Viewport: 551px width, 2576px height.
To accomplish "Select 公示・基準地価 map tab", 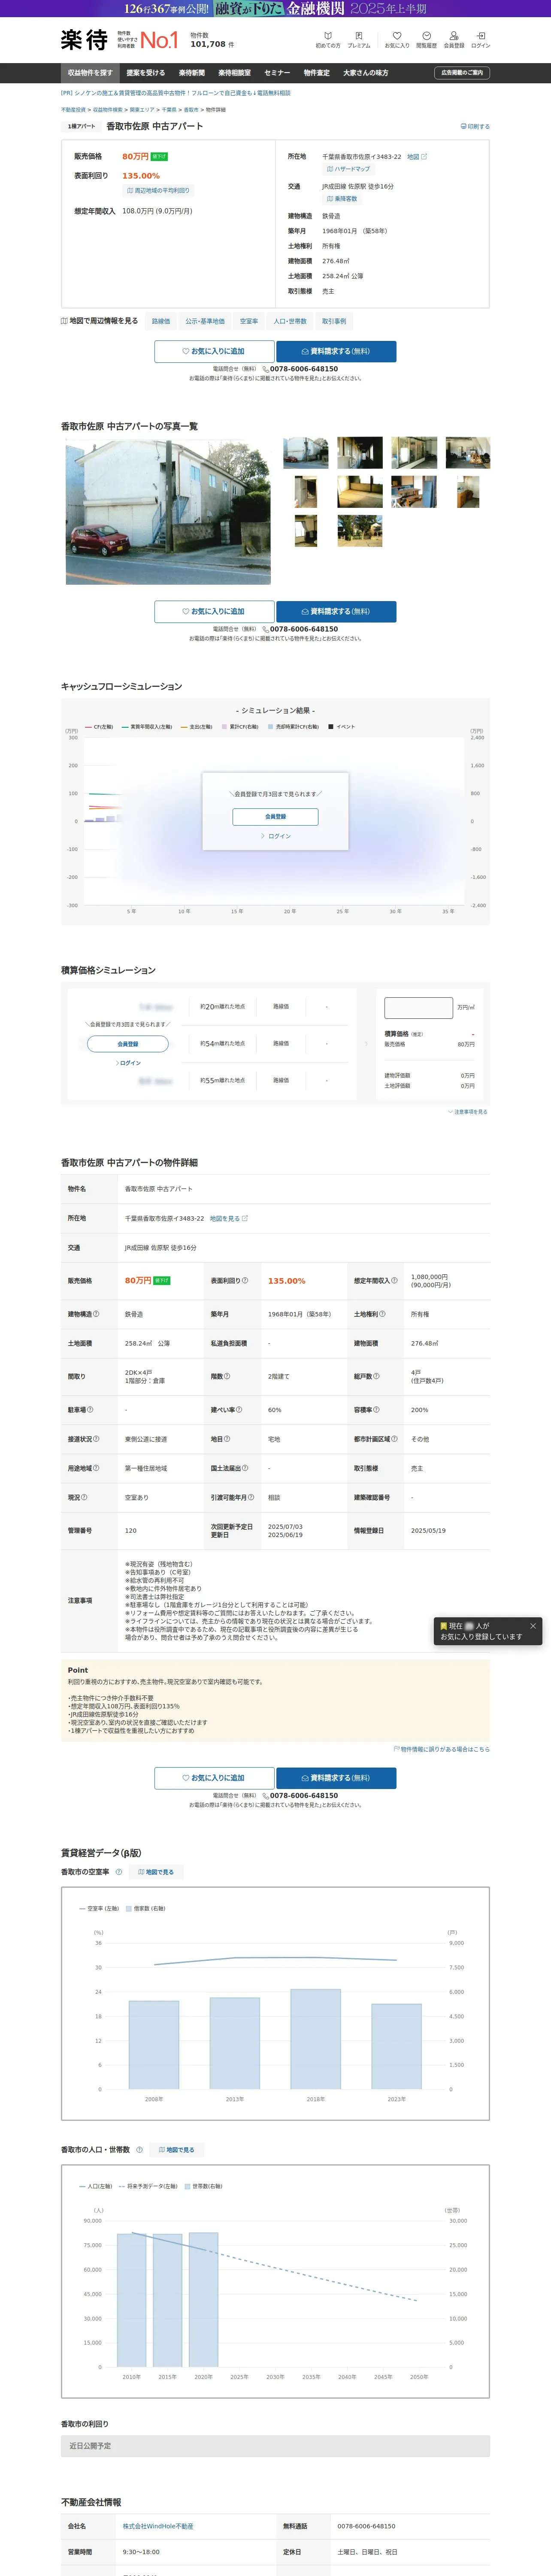I will [205, 321].
